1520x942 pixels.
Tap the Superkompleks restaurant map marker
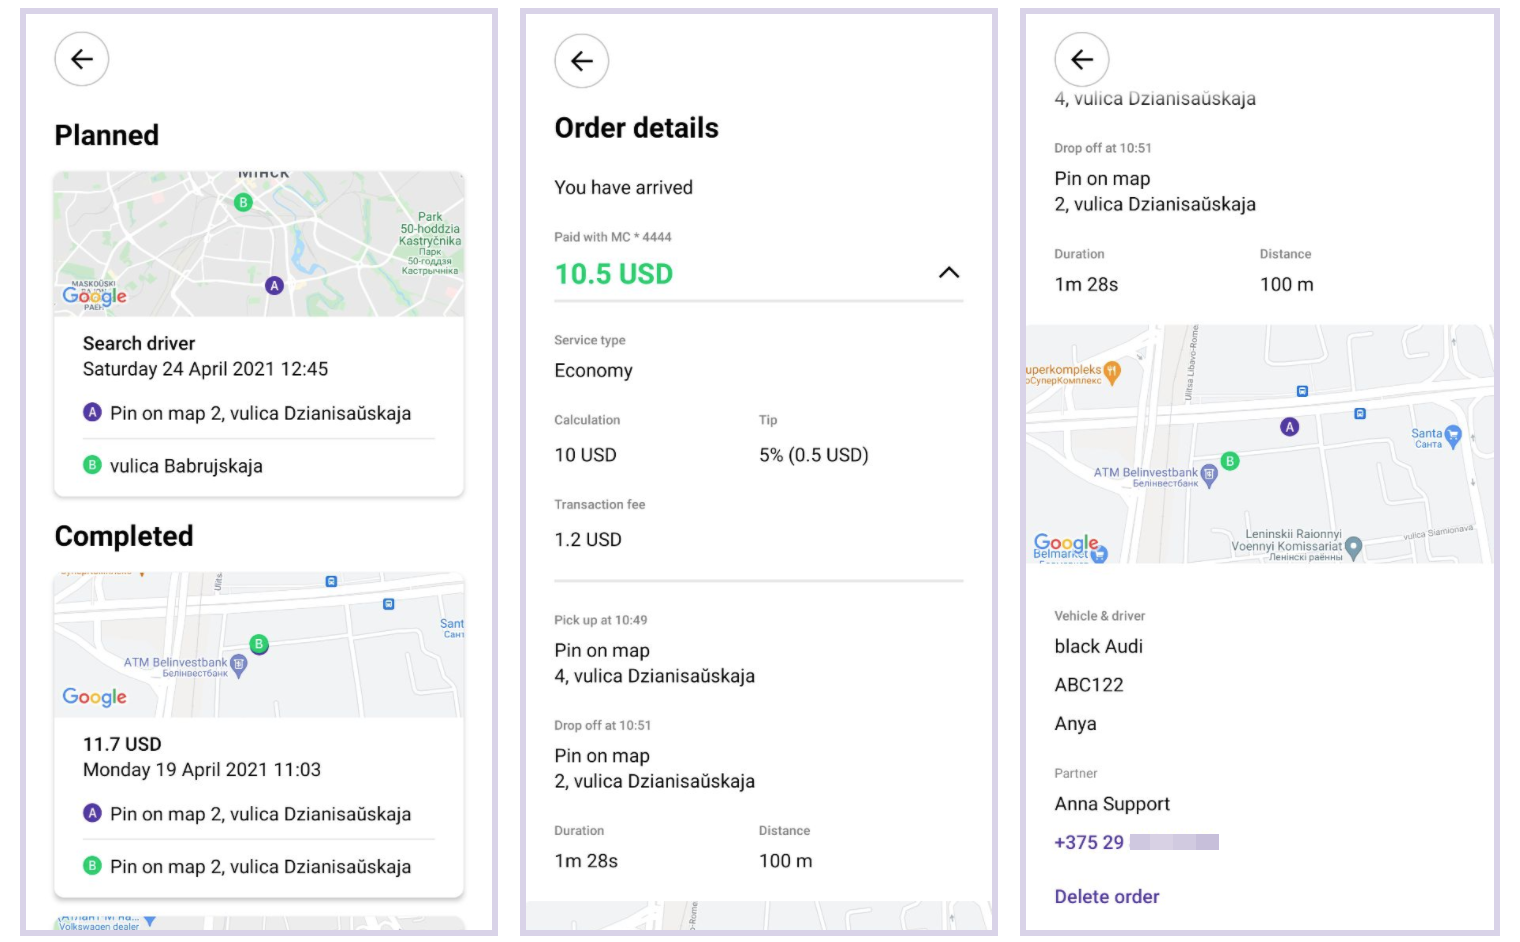point(1112,371)
